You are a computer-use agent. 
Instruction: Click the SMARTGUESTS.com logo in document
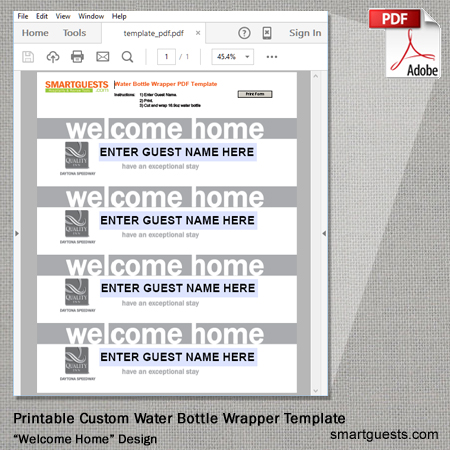coord(77,86)
